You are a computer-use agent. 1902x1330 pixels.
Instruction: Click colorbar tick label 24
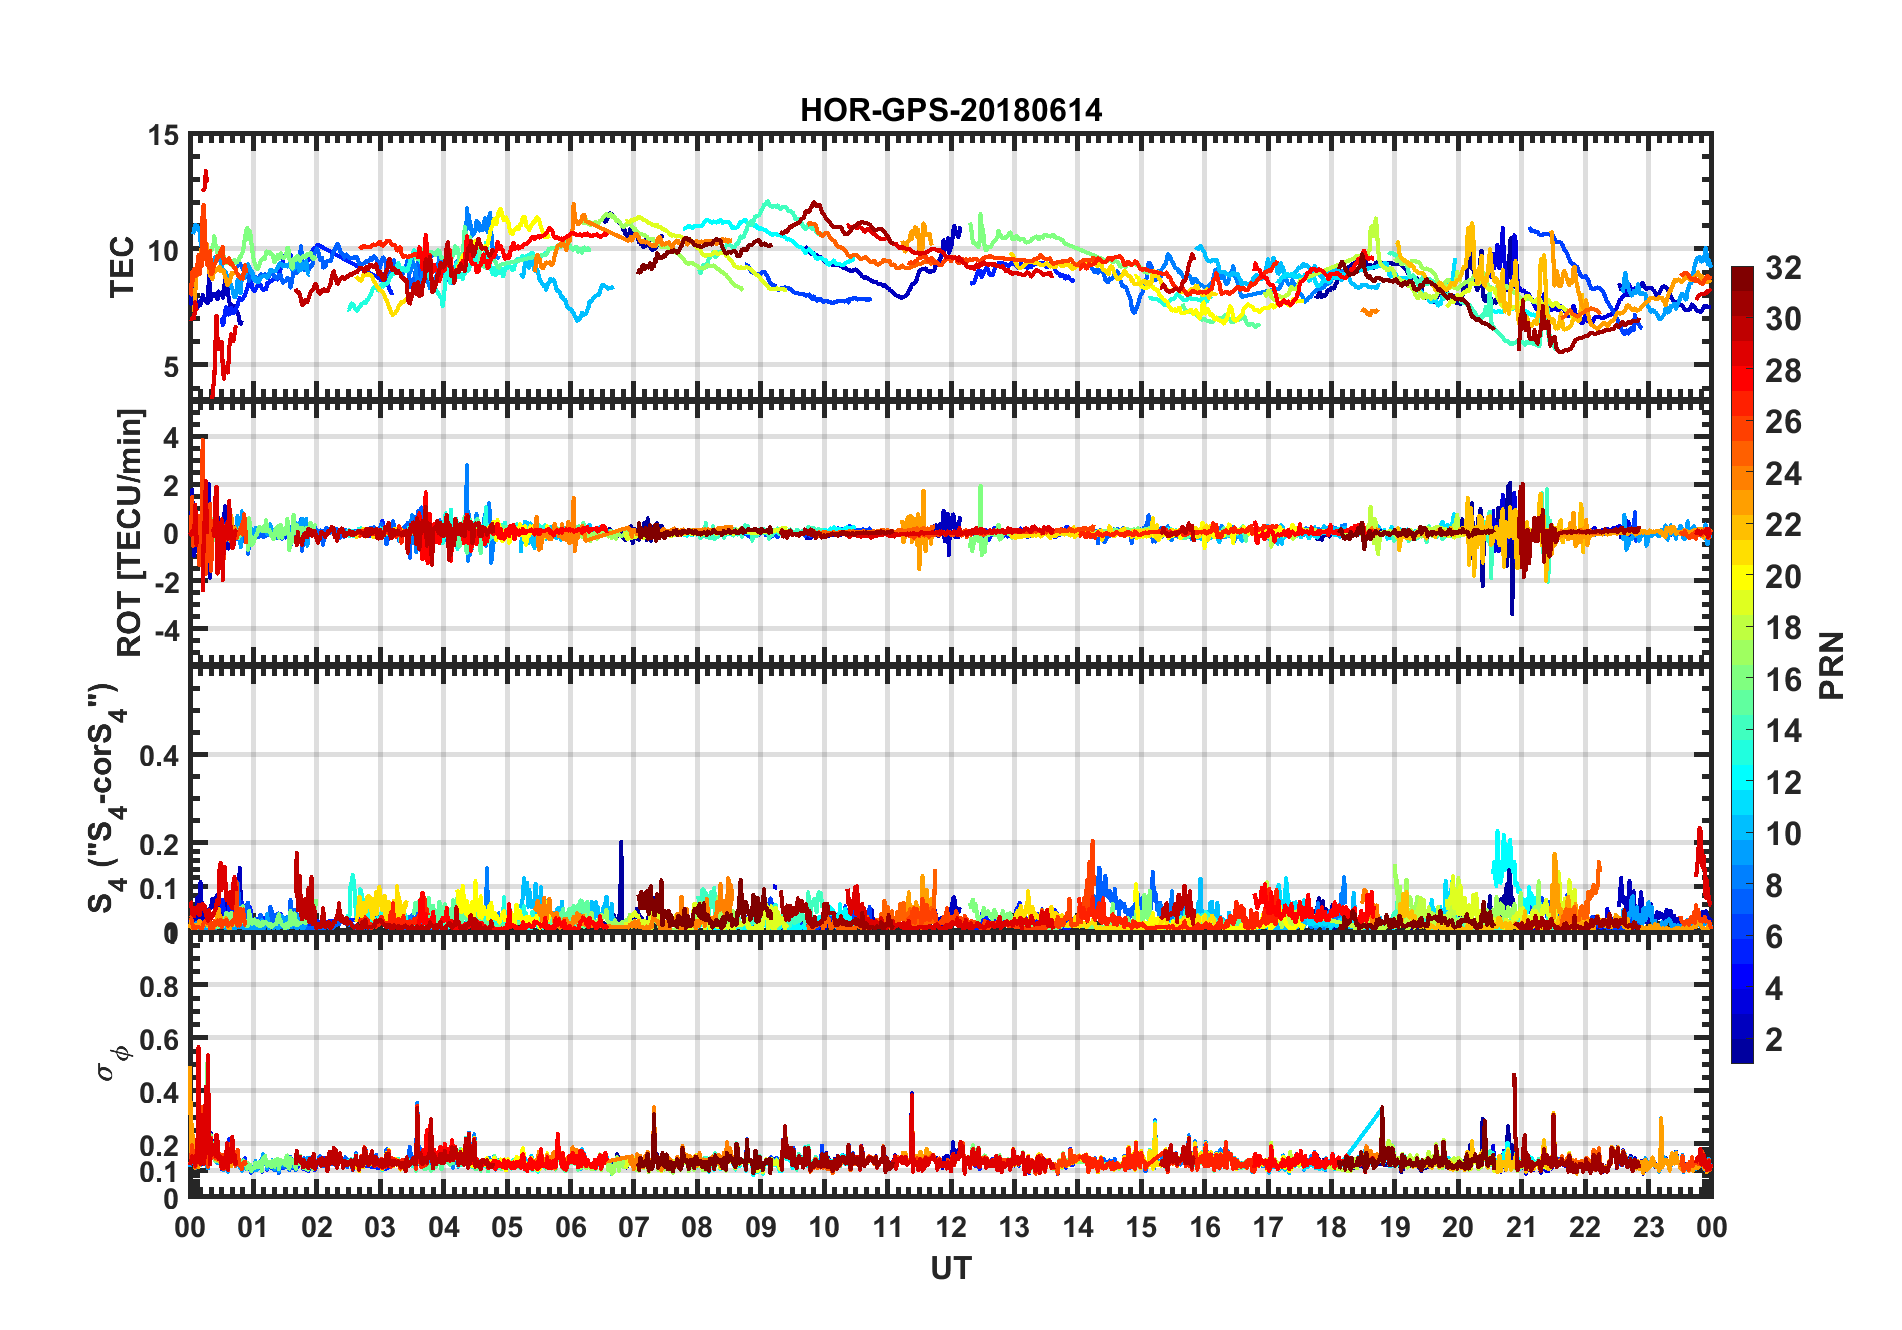tap(1783, 474)
